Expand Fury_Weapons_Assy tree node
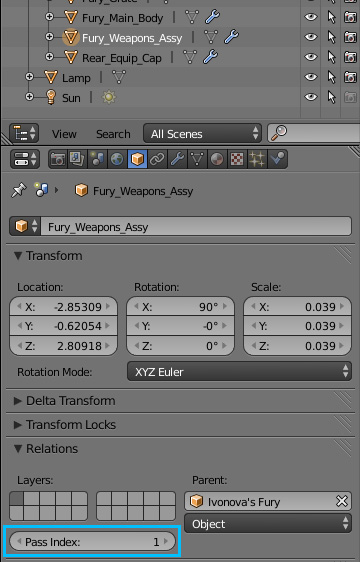The height and width of the screenshot is (562, 360). tap(49, 37)
